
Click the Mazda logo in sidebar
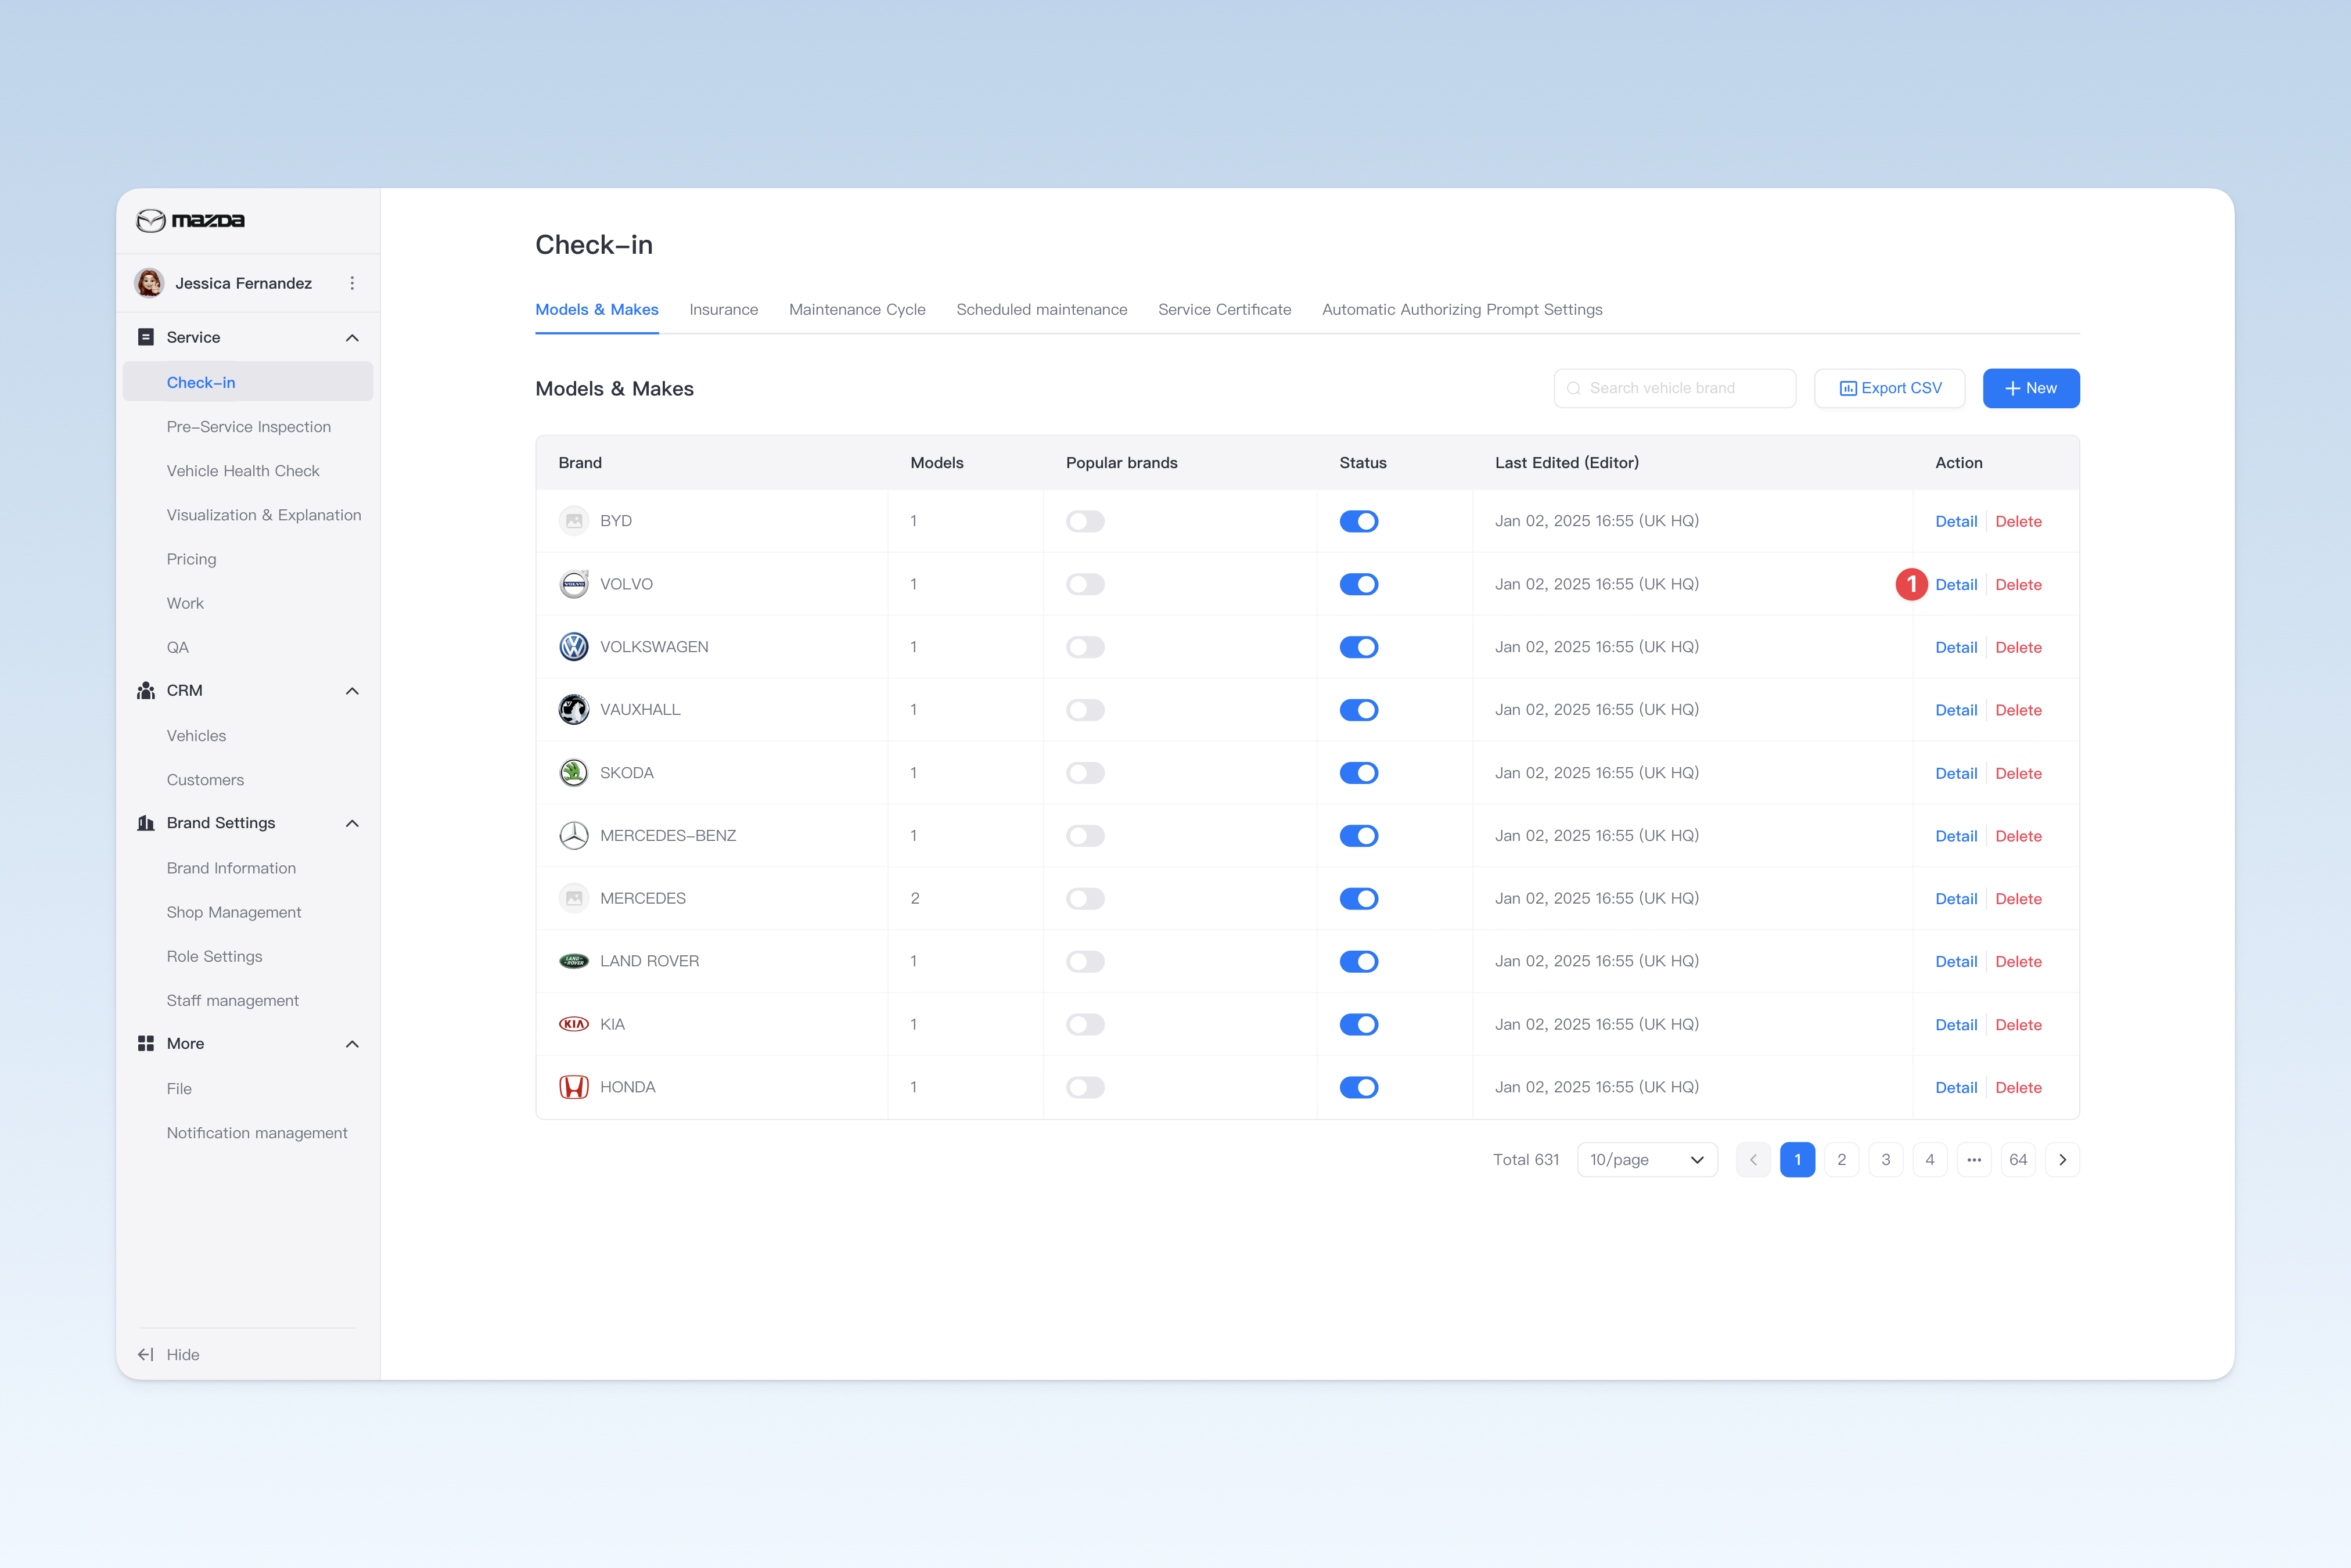coord(190,220)
